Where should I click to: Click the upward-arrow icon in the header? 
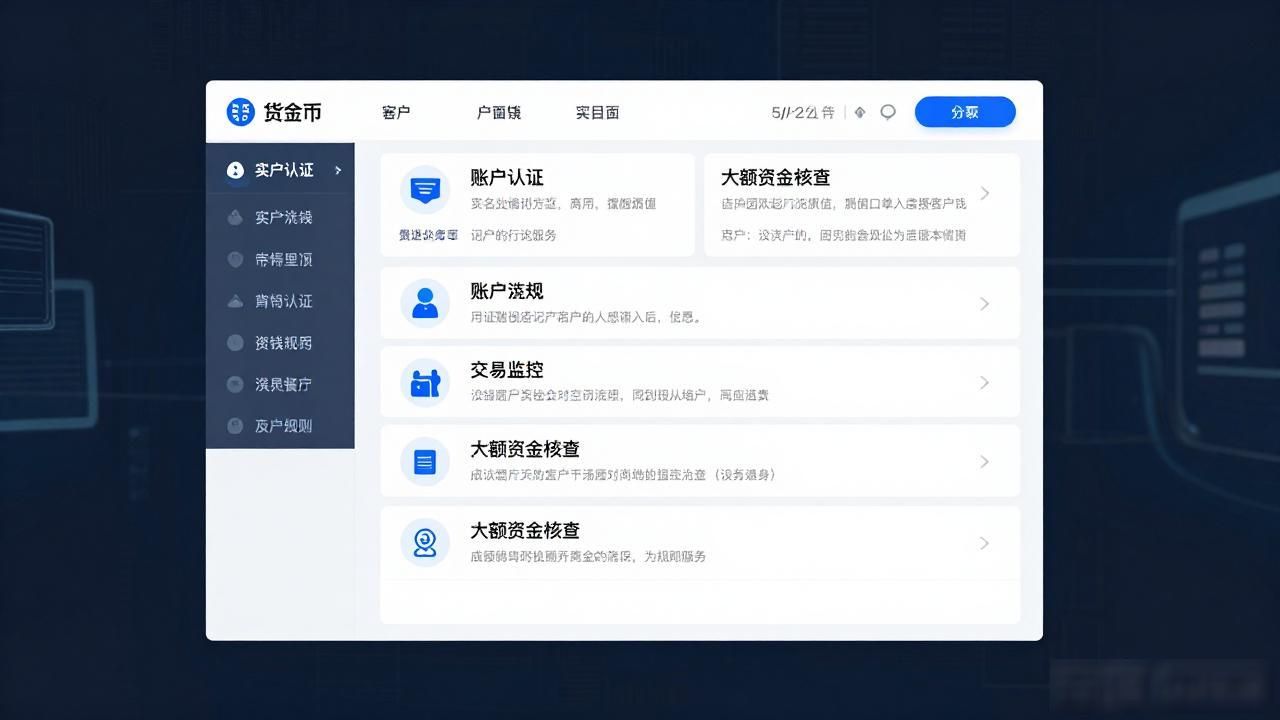[x=860, y=112]
